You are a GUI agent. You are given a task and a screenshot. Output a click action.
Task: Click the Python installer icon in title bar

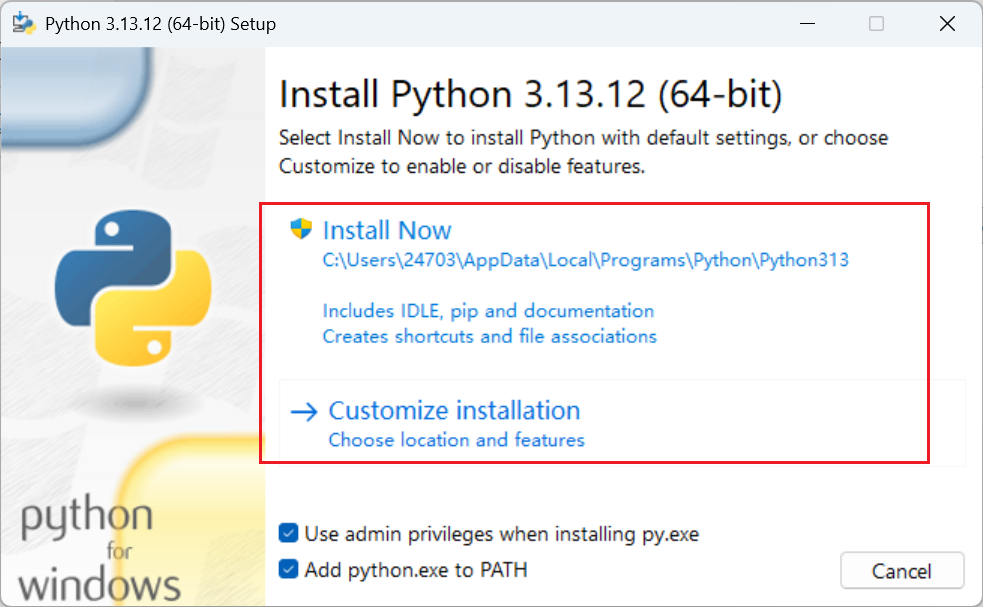[x=24, y=23]
